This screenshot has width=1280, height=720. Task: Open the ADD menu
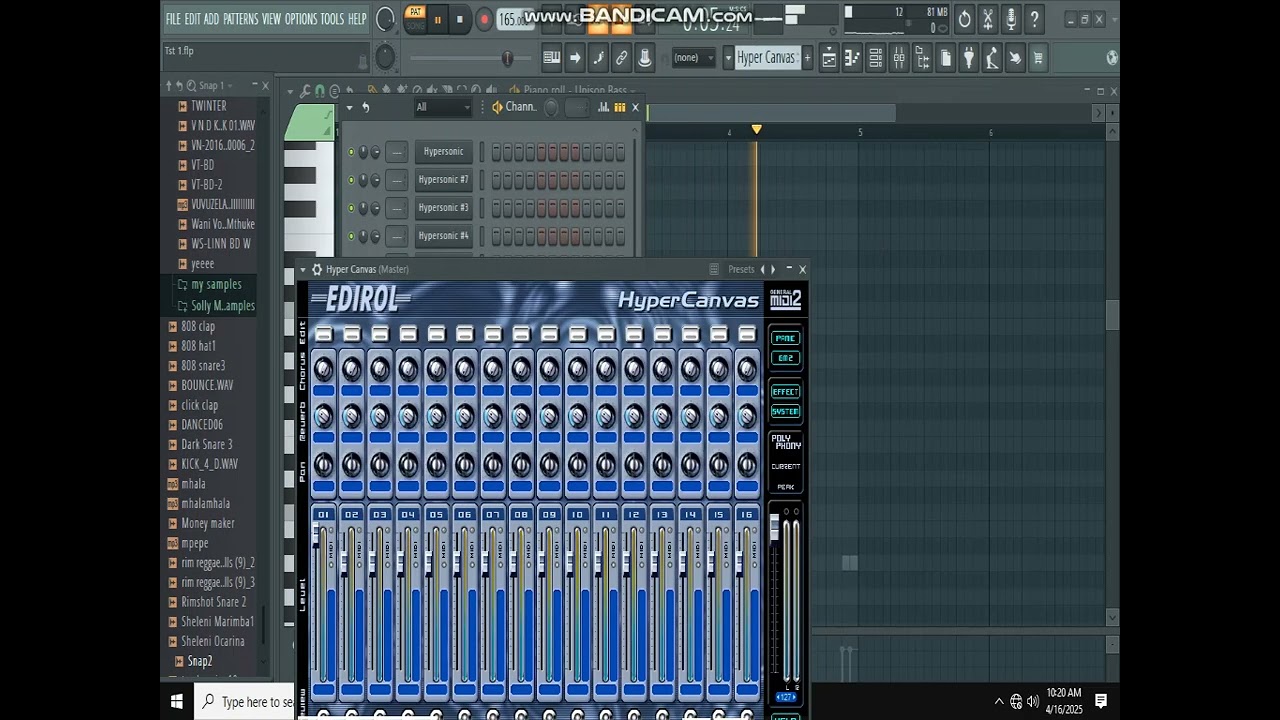tap(211, 19)
